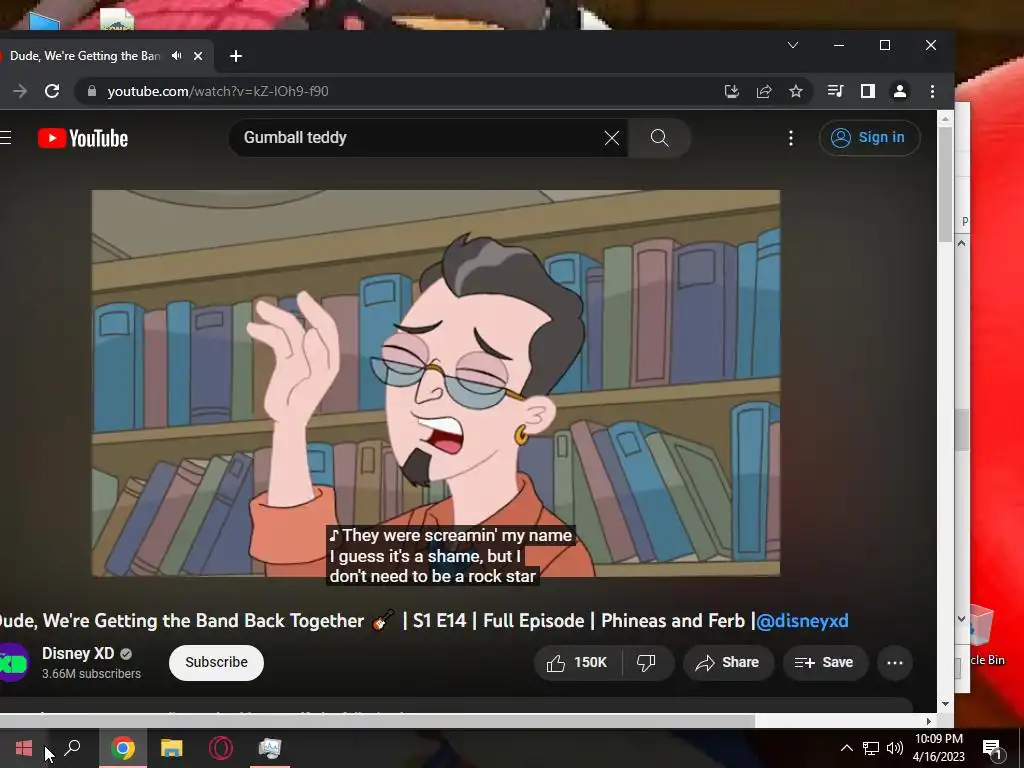Viewport: 1024px width, 768px height.
Task: Click the magnifier search button
Action: click(660, 138)
